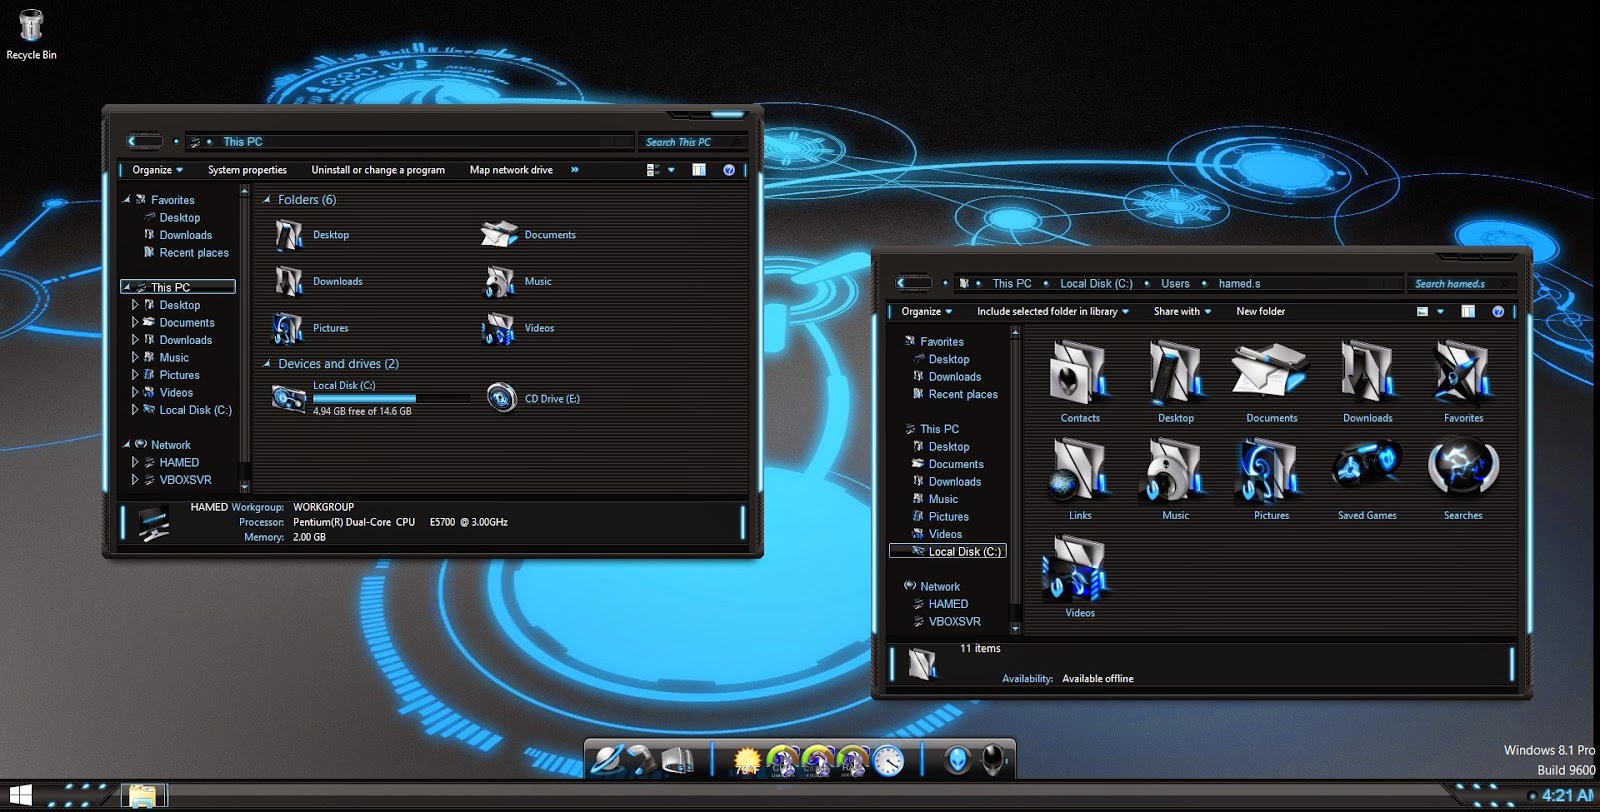
Task: Go back in hamed.s window
Action: pyautogui.click(x=914, y=283)
